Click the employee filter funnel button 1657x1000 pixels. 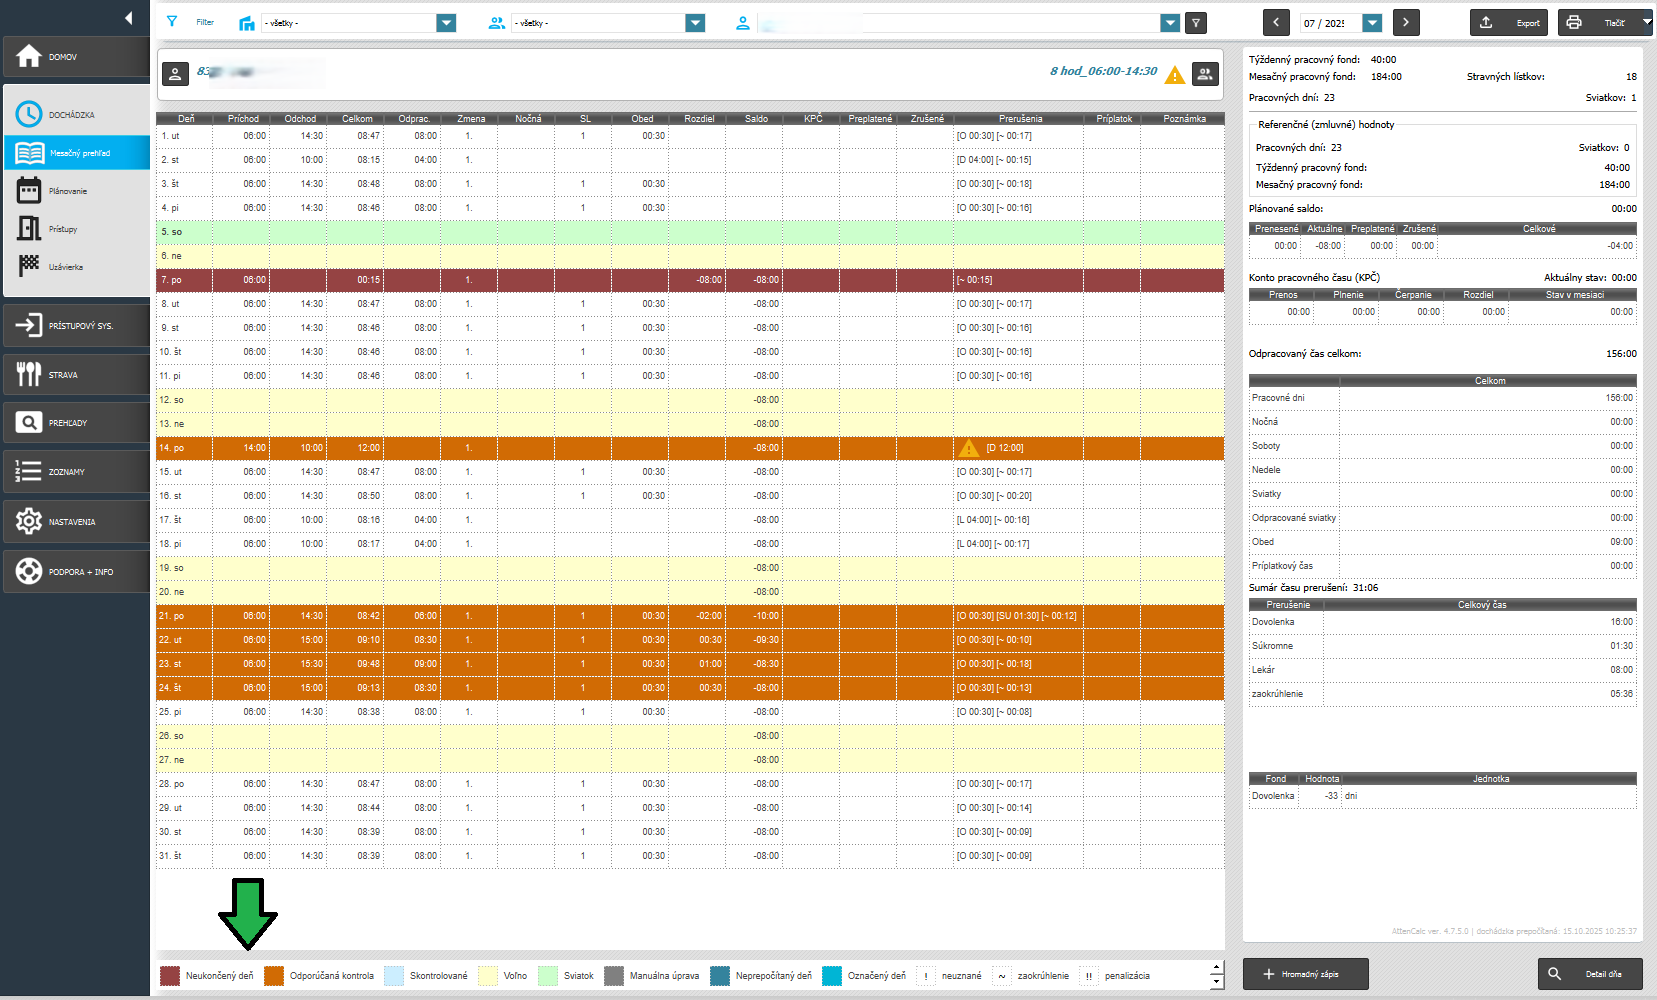click(1195, 23)
